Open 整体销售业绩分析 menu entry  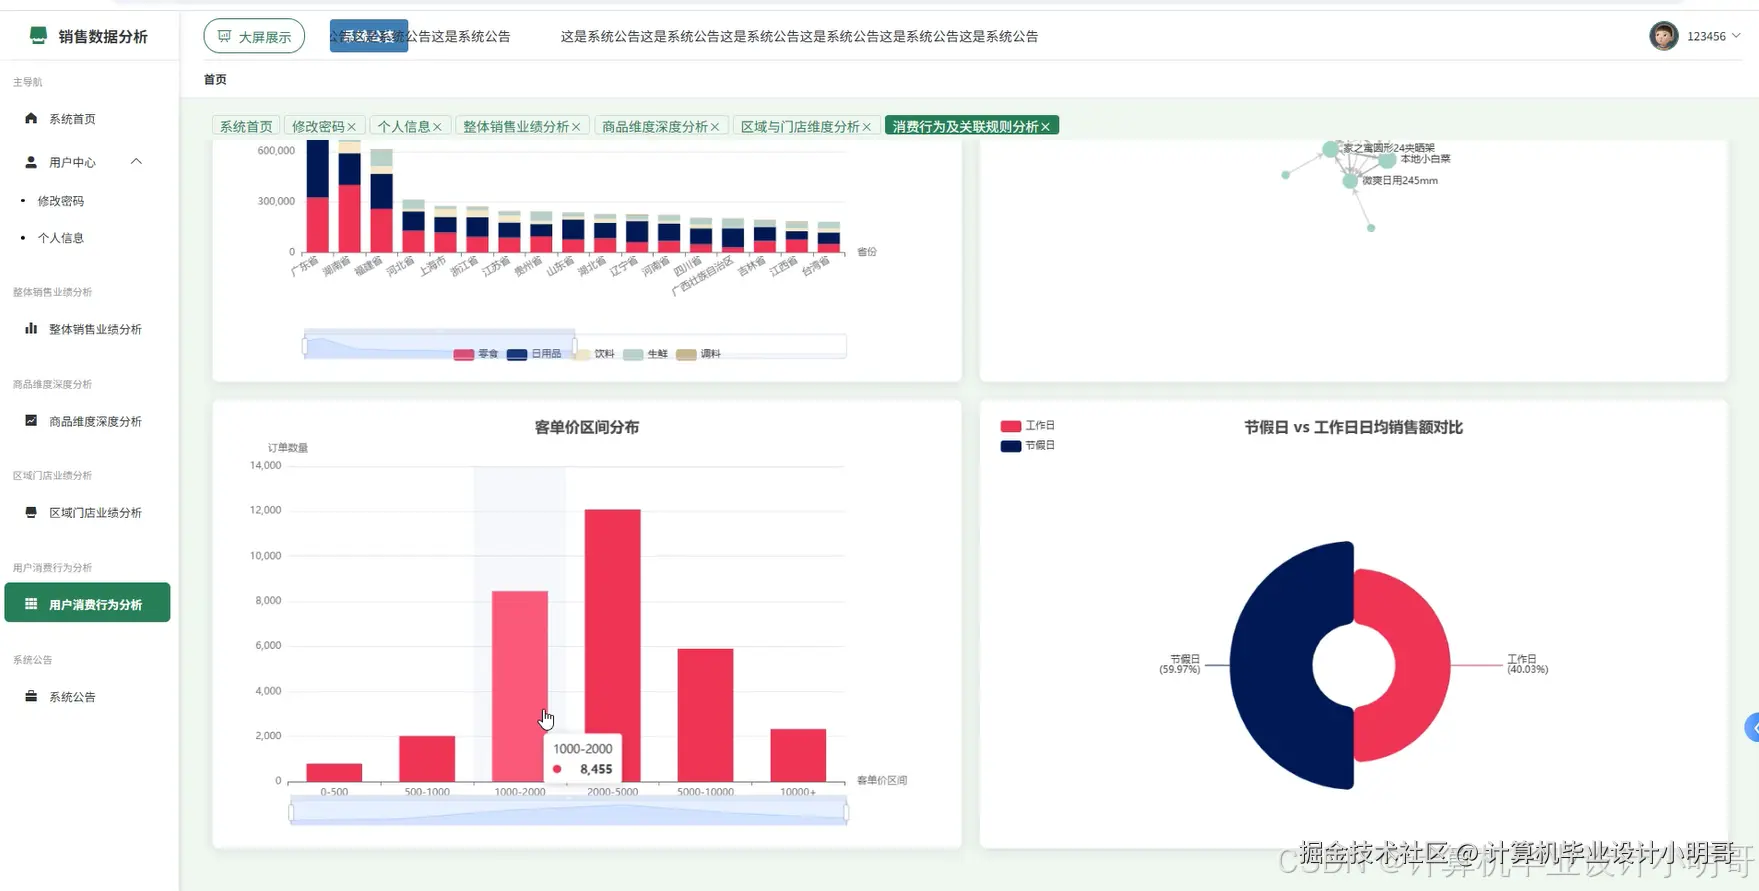click(x=86, y=329)
